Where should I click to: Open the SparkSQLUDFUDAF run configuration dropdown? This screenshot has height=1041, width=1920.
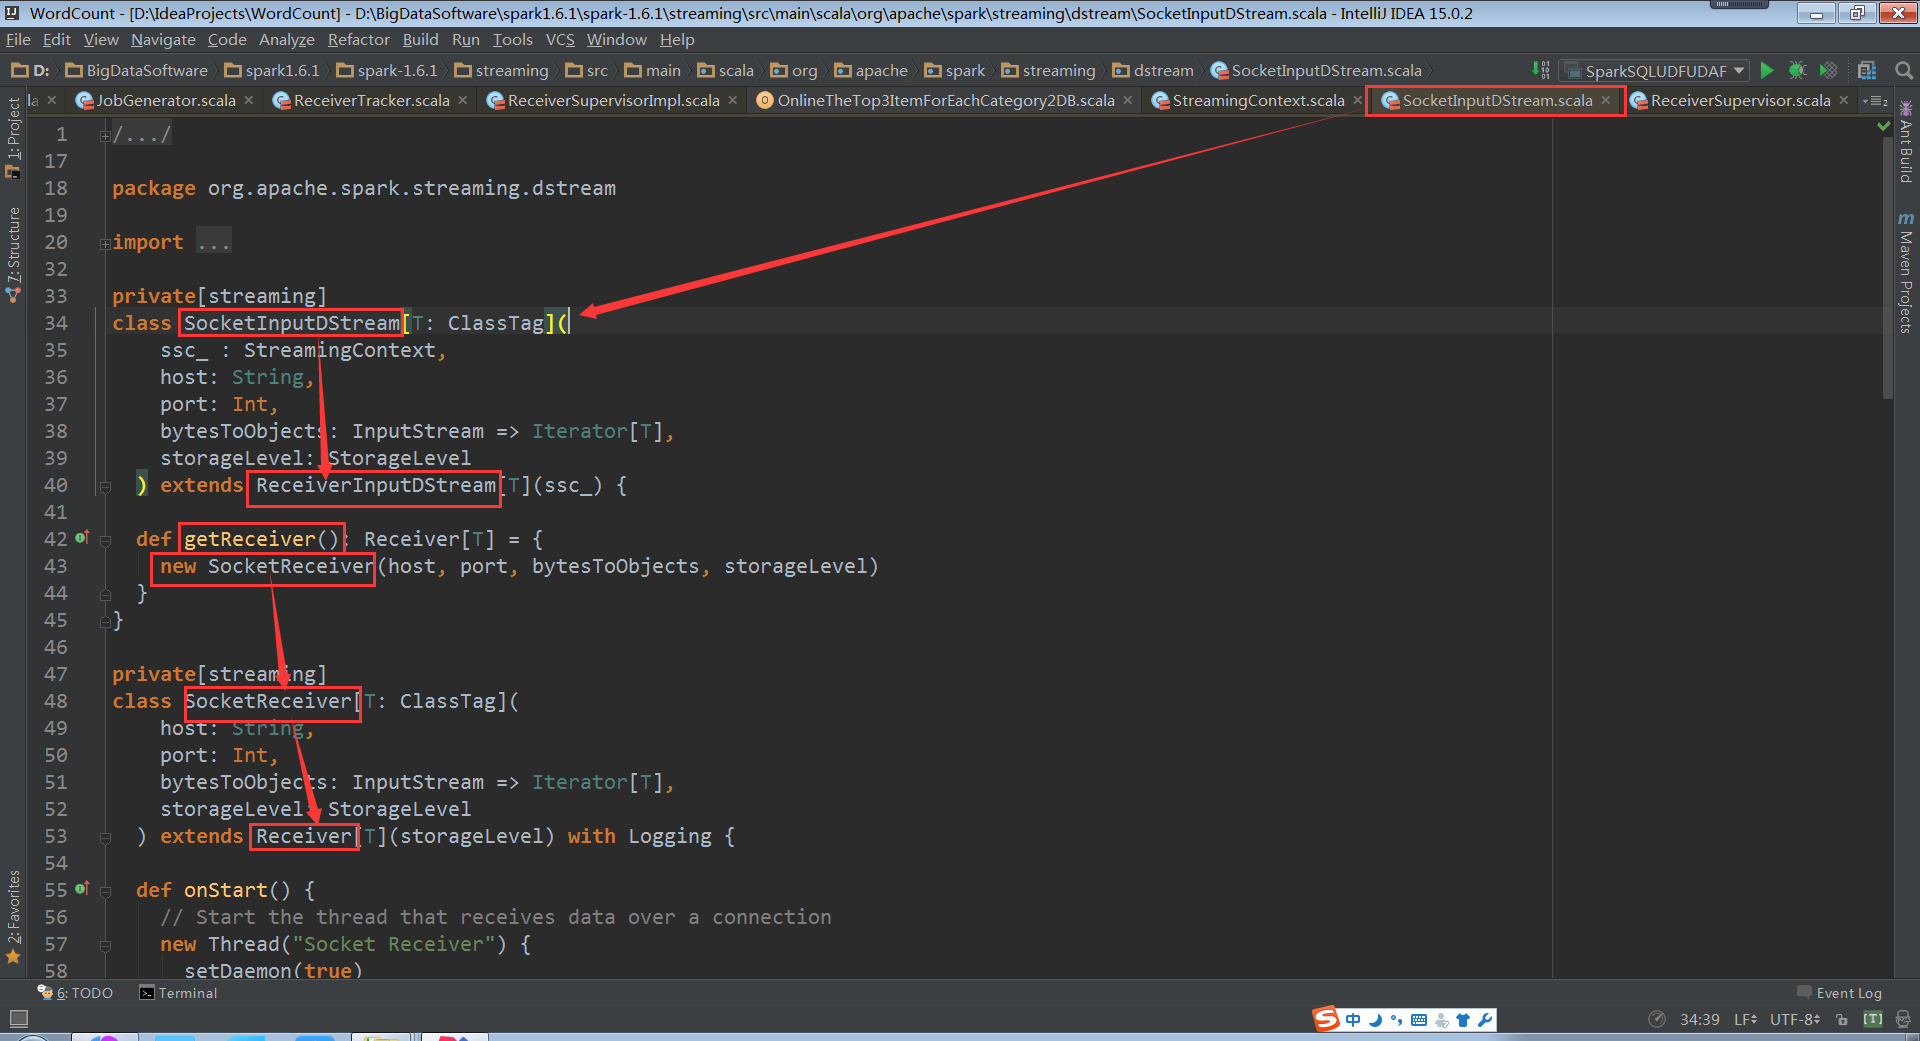tap(1655, 70)
